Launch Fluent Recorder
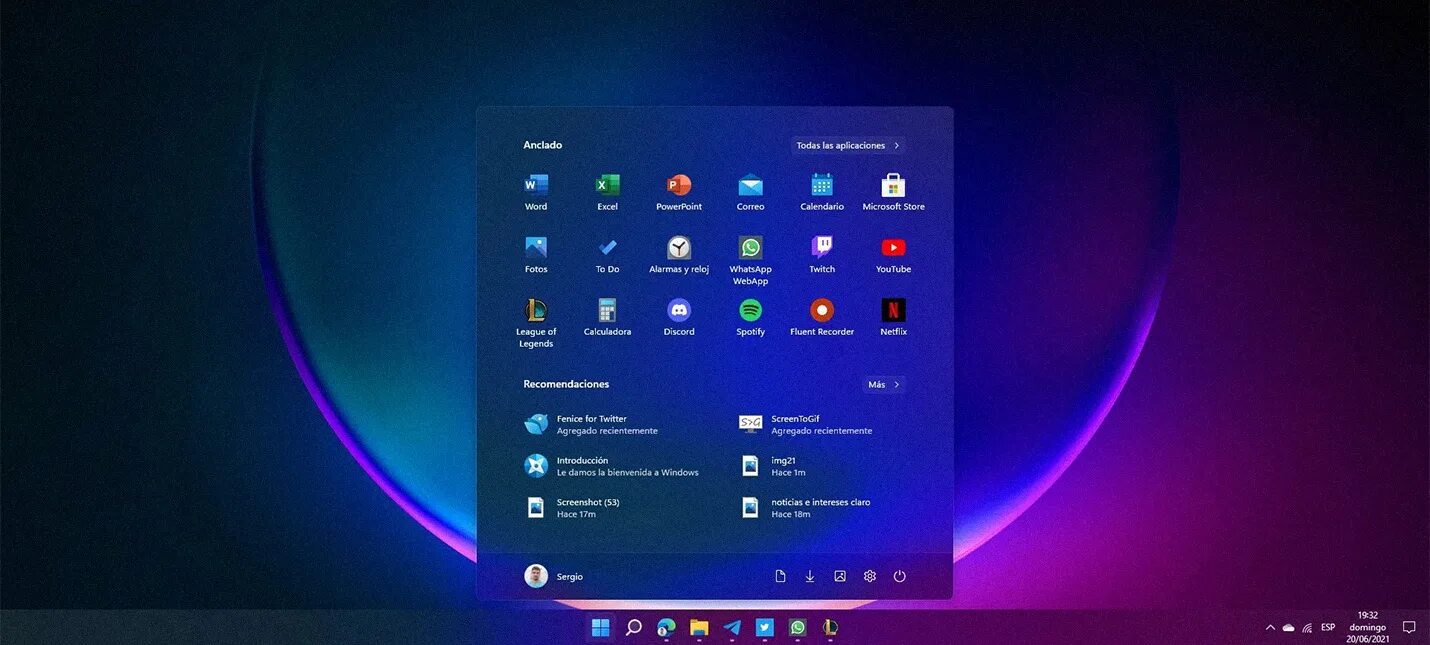Screen dimensions: 1430x645 click(x=822, y=317)
